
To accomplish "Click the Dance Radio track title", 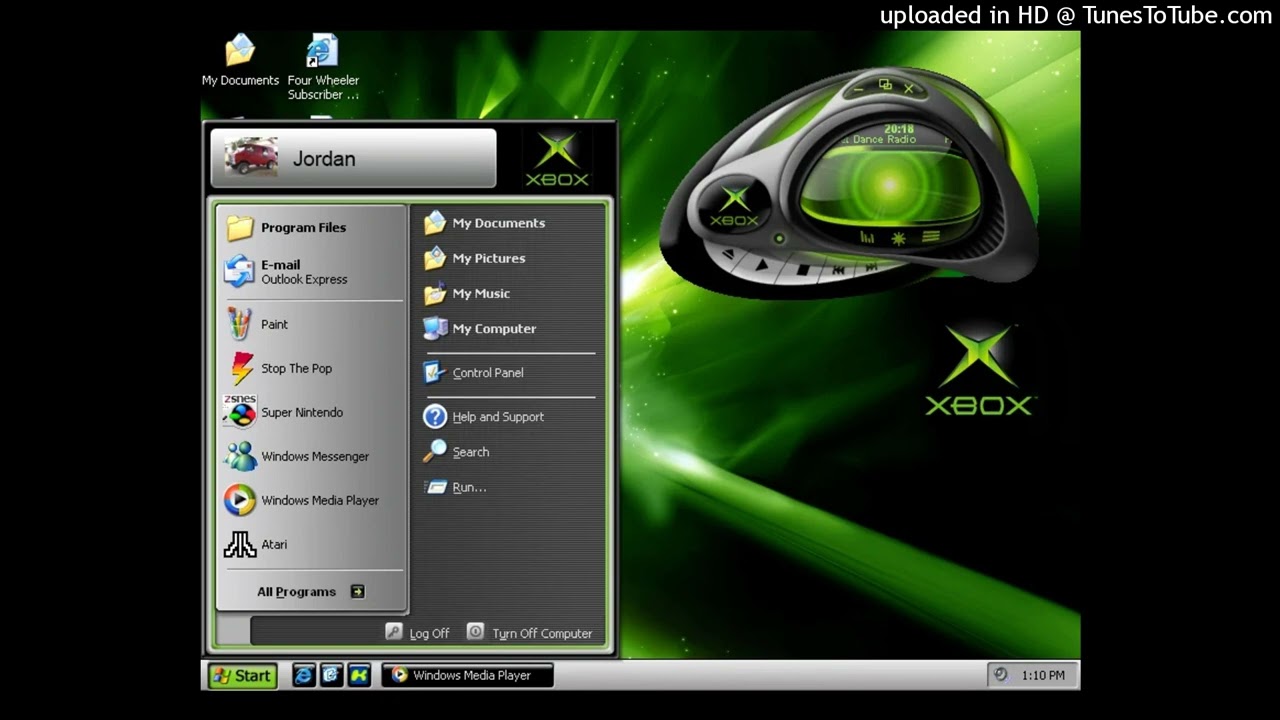I will click(x=885, y=140).
